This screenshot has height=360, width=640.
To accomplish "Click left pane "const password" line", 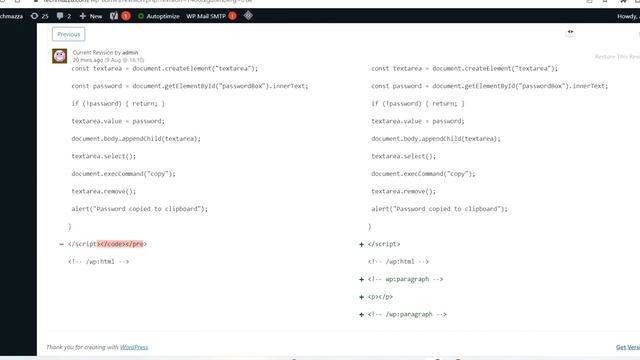I will (190, 86).
